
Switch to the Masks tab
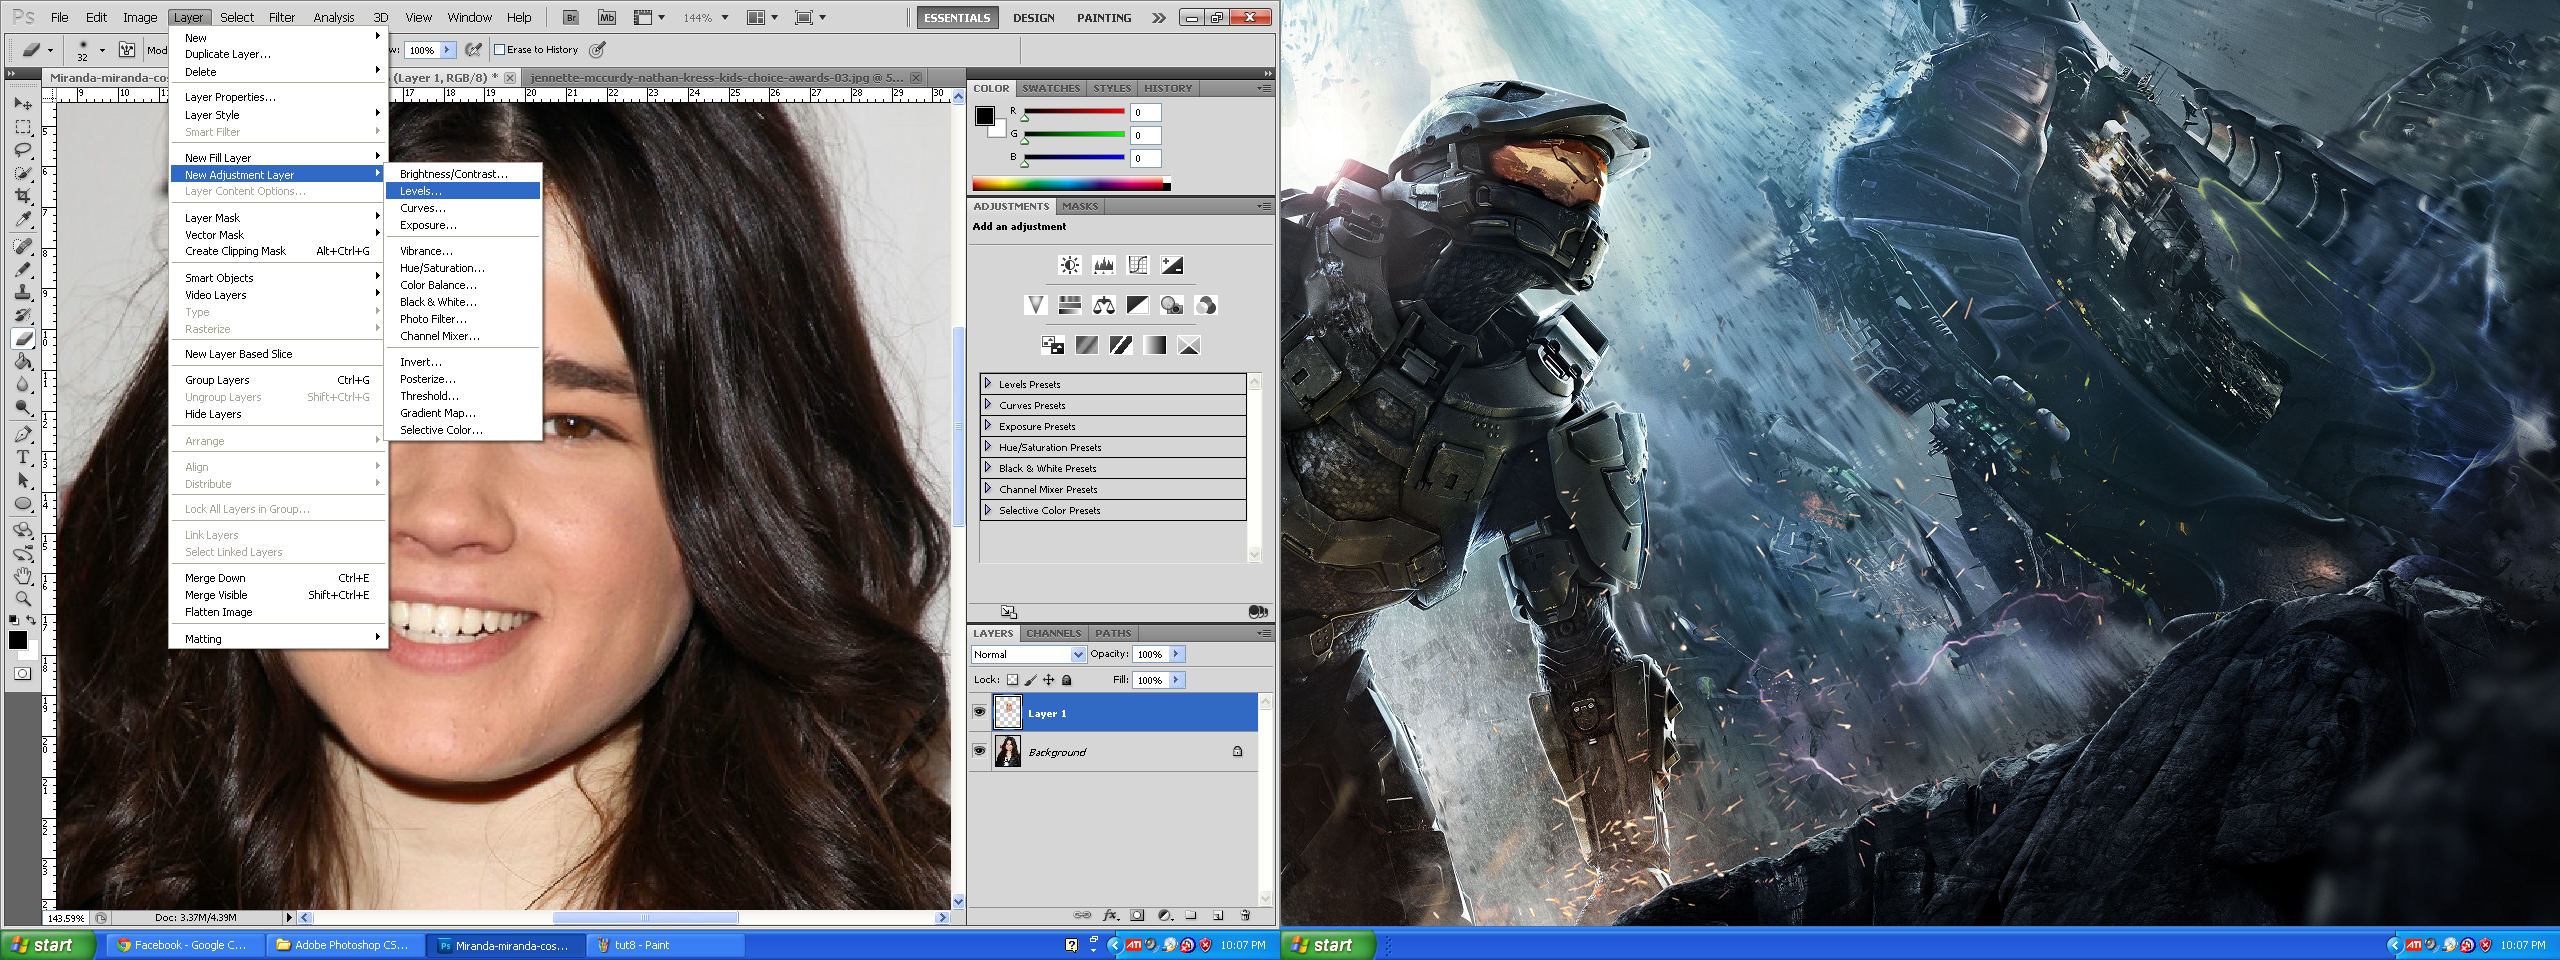click(x=1080, y=206)
